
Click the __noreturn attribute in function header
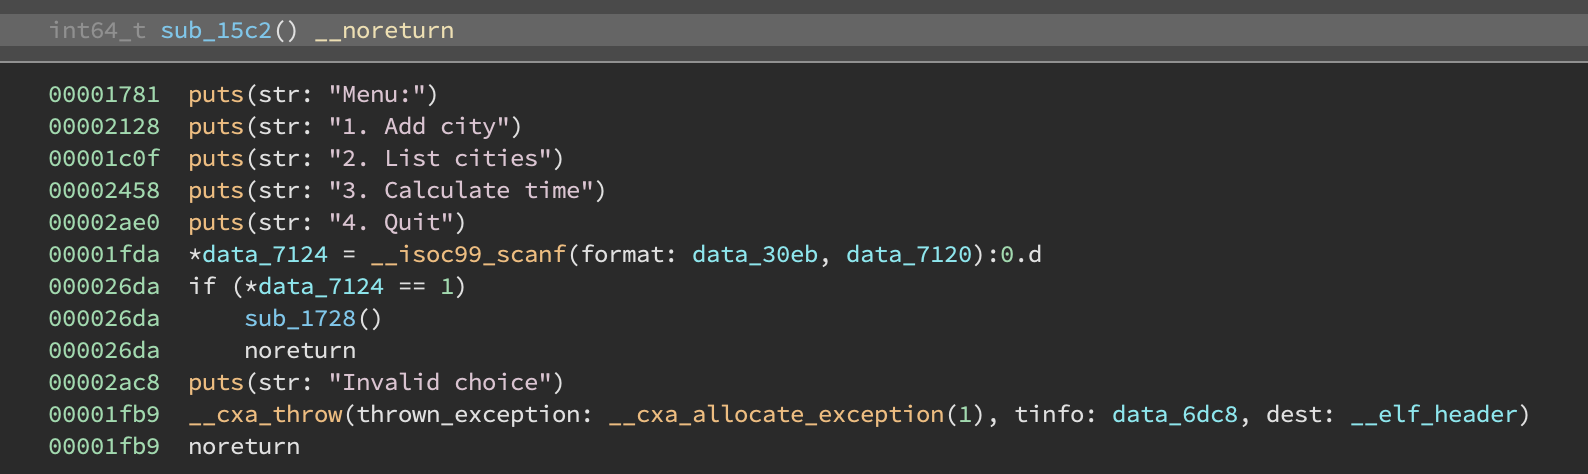pyautogui.click(x=384, y=31)
